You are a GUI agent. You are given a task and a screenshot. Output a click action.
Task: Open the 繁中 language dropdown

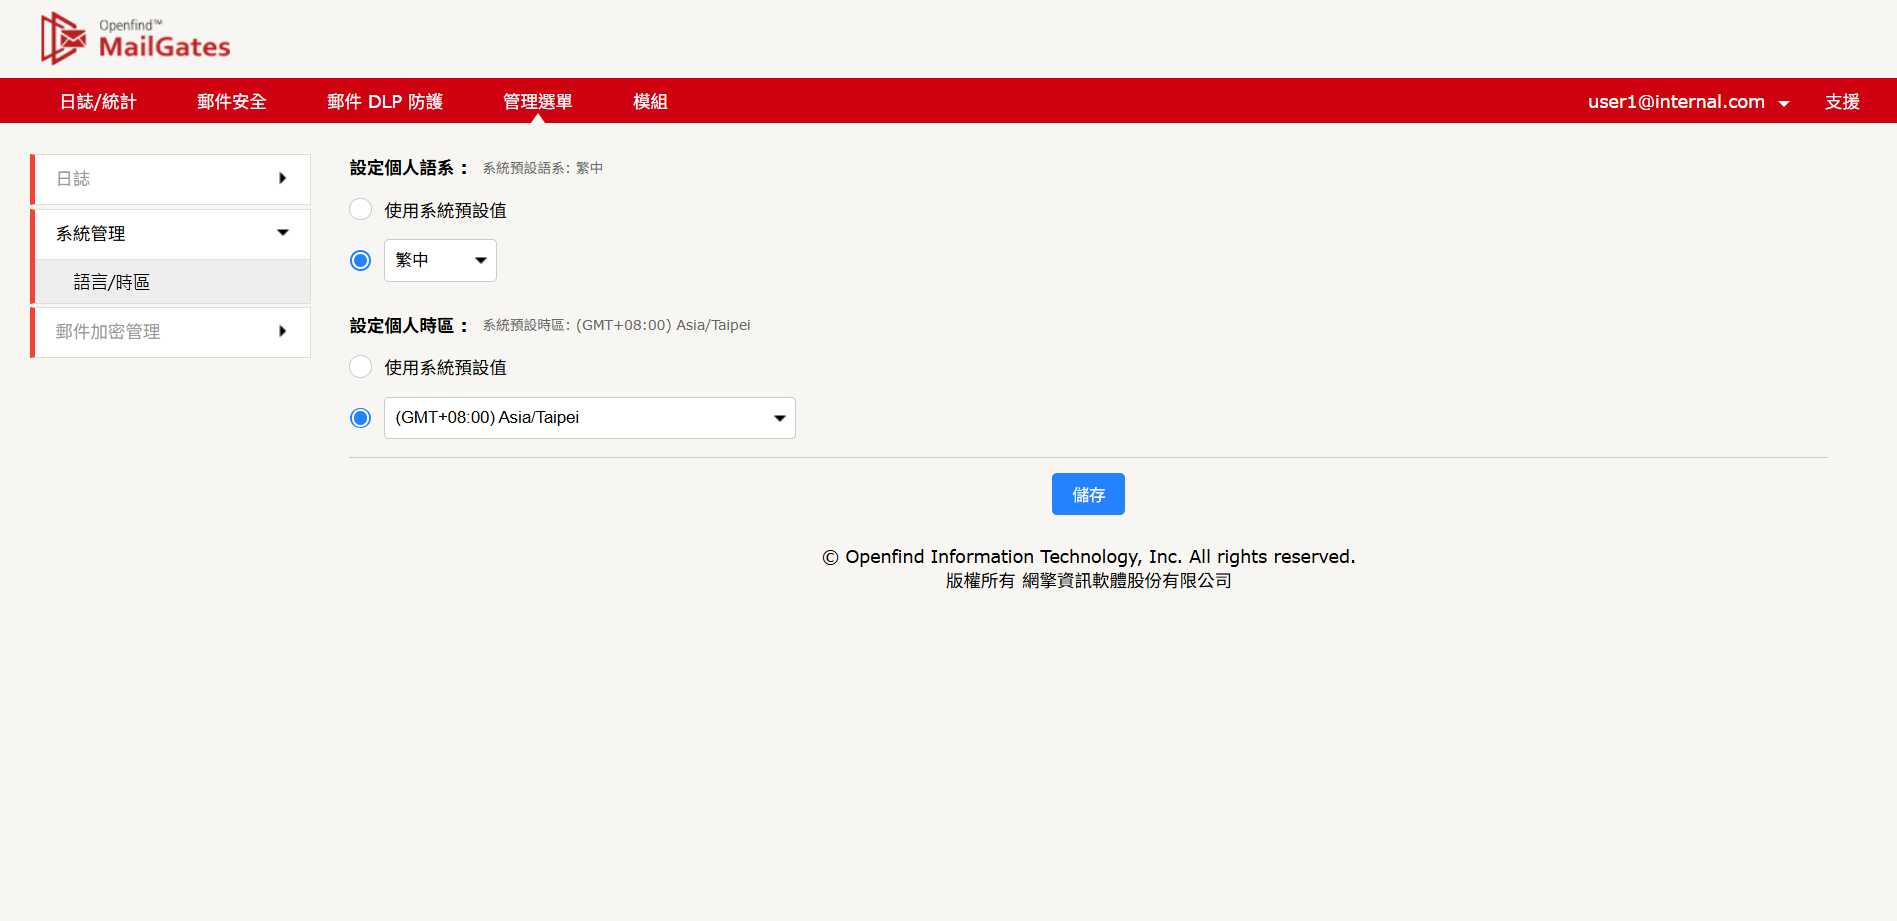pos(440,260)
